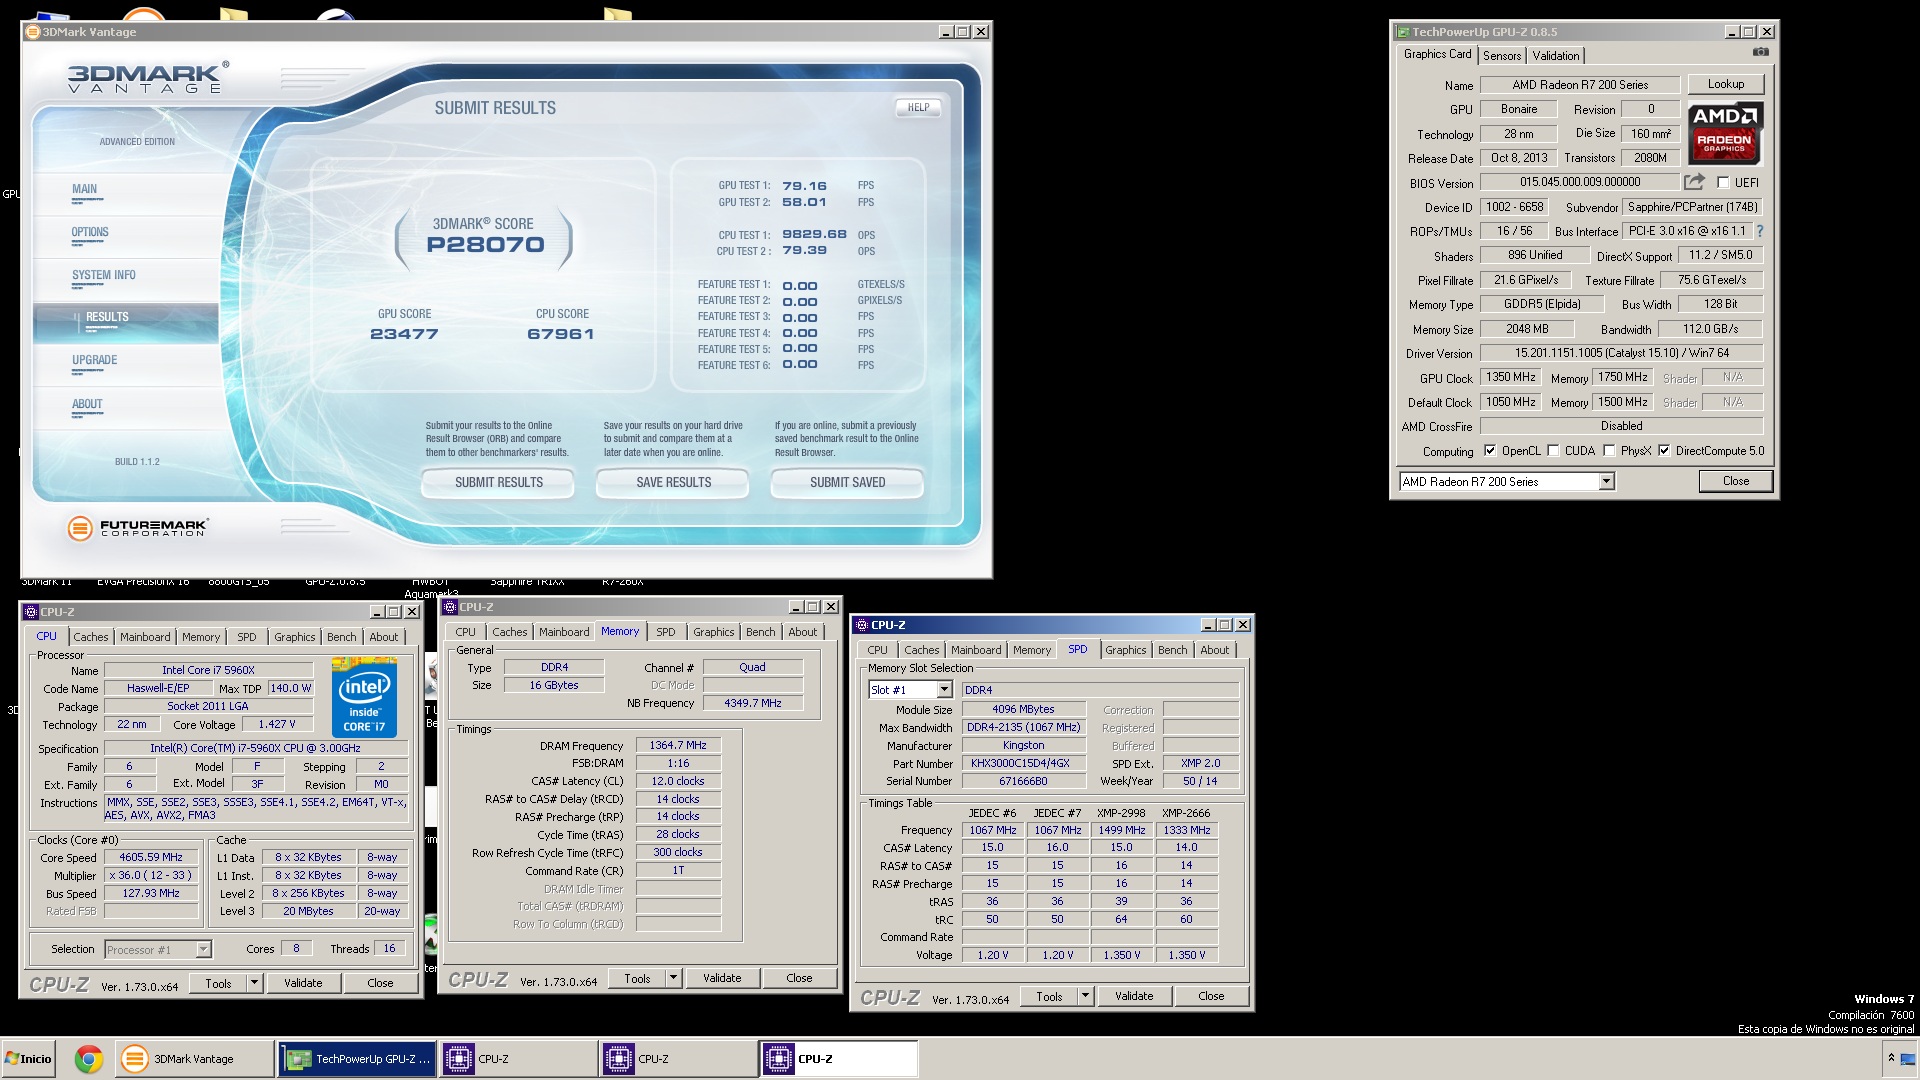Screen dimensions: 1920x1080
Task: Click the GPU-Z title bar icon
Action: (1403, 32)
